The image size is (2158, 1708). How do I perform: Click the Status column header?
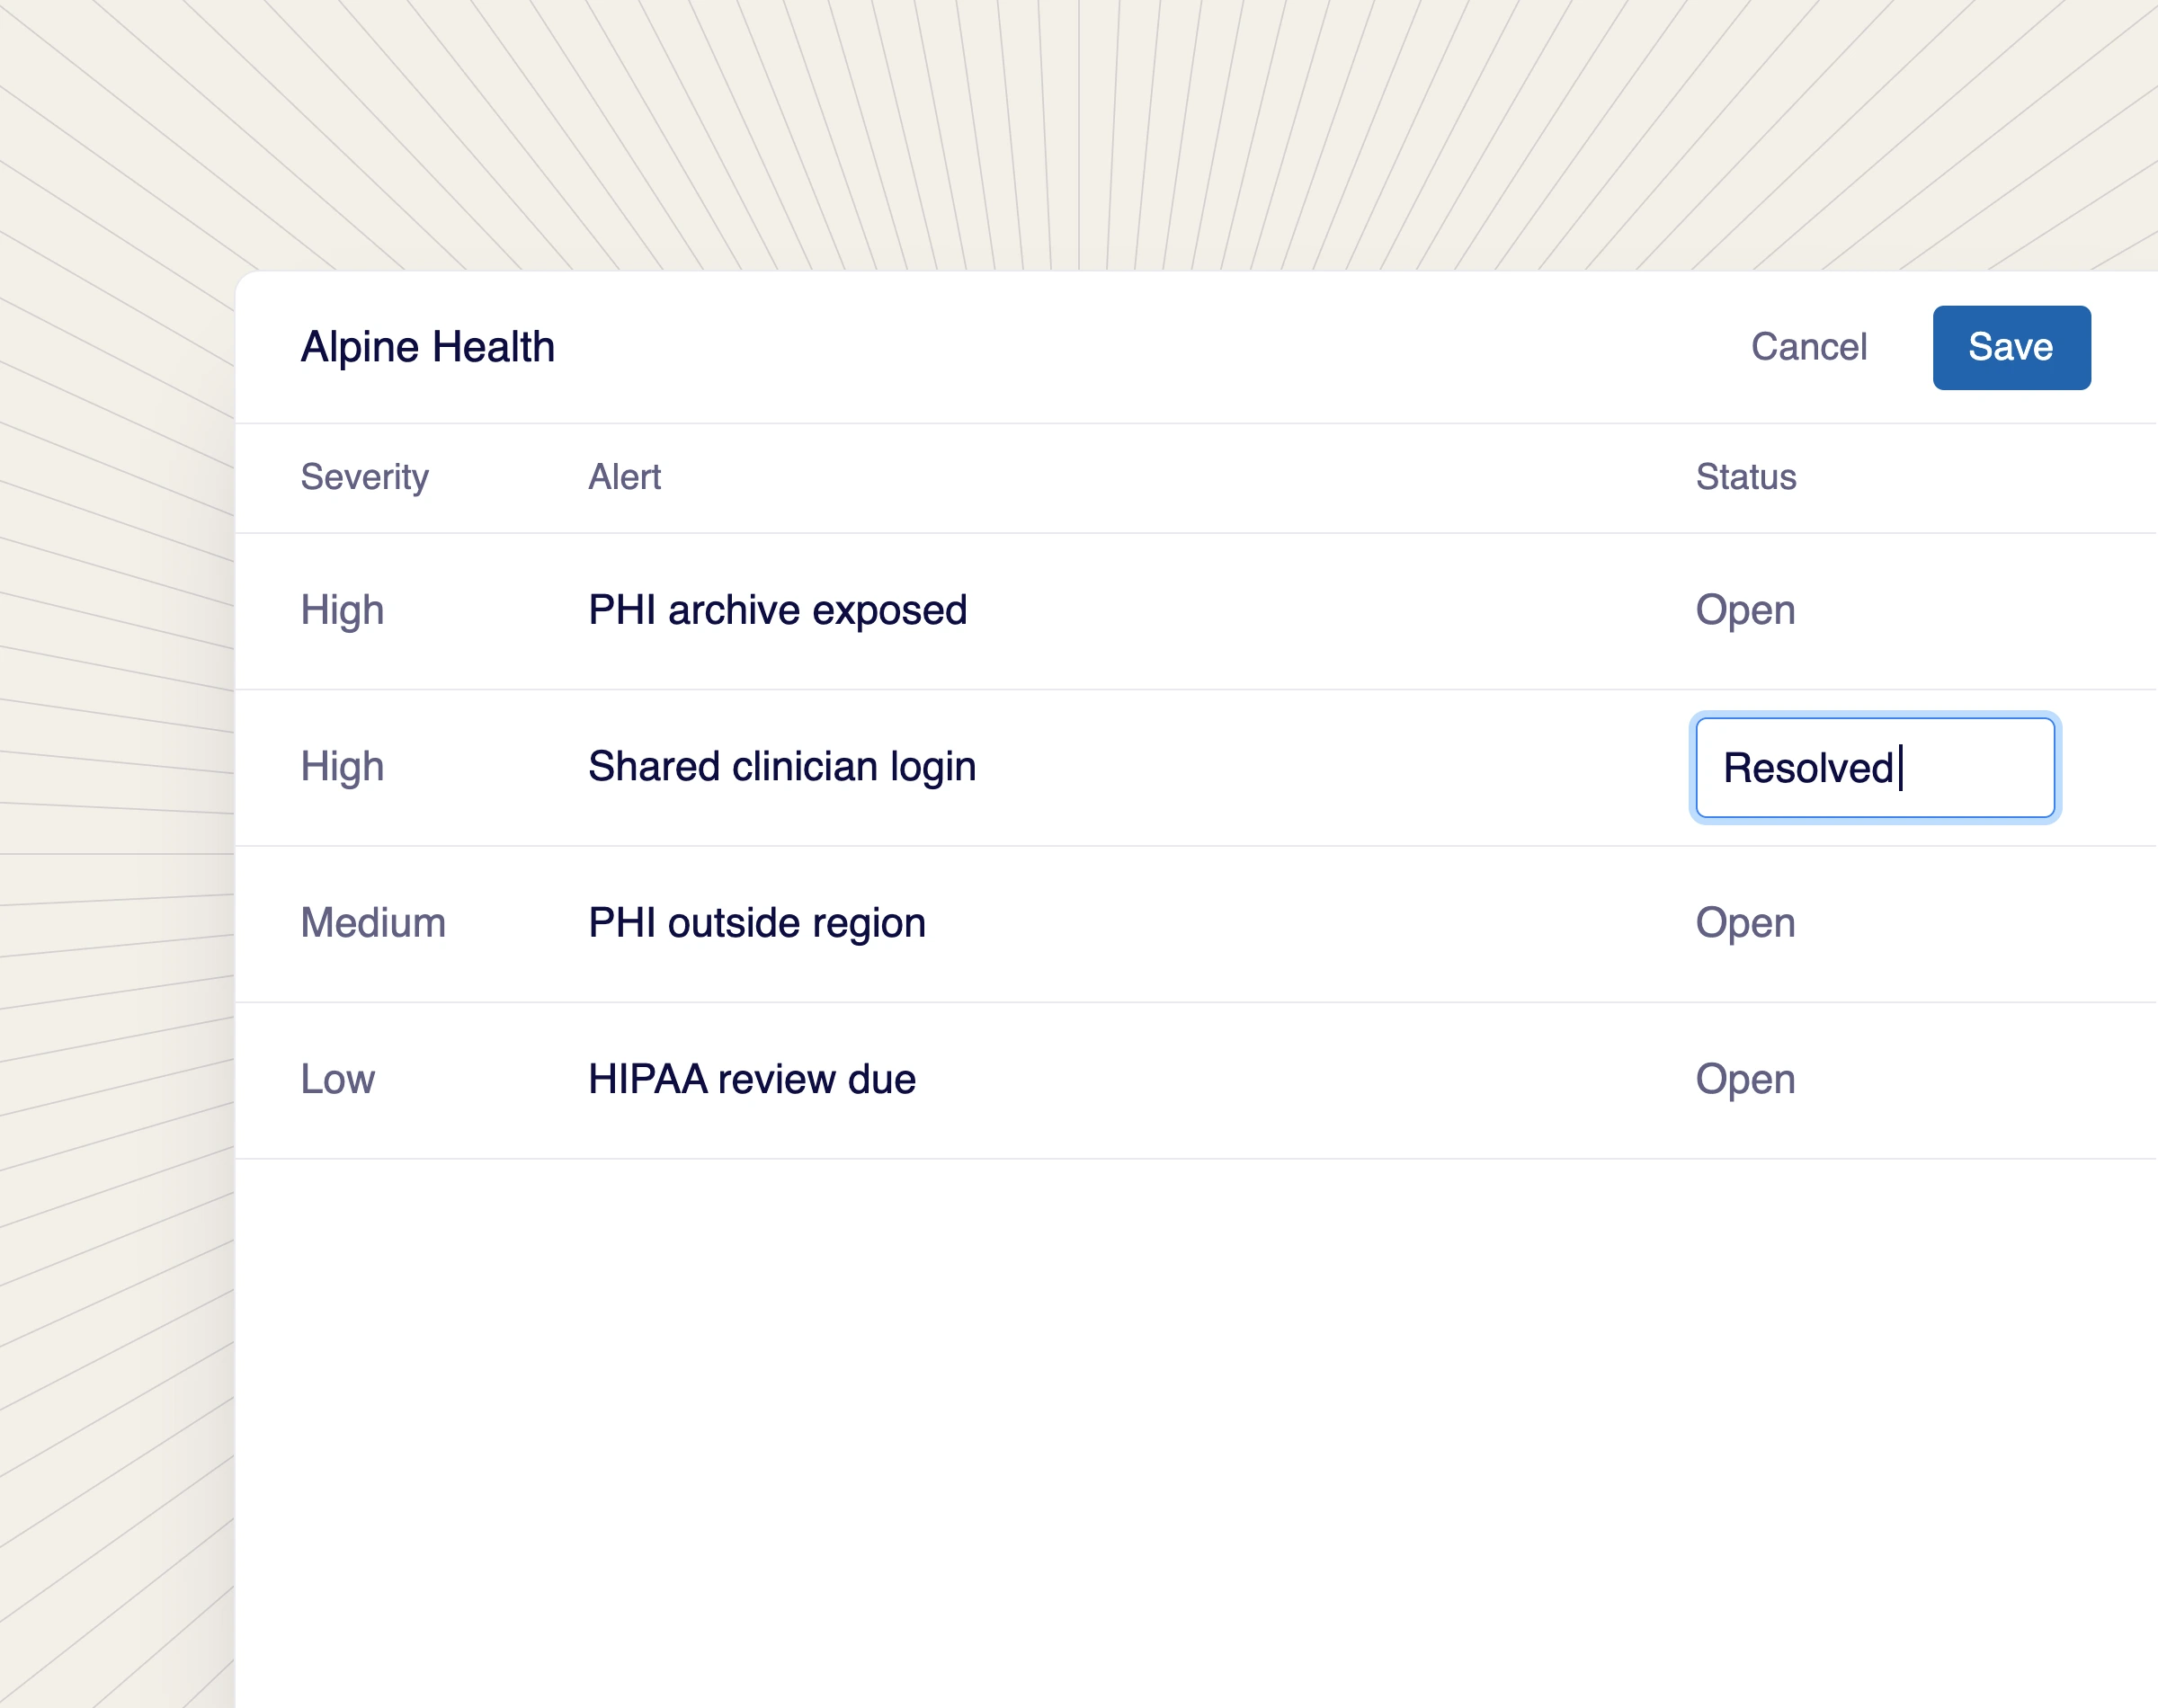[x=1746, y=477]
